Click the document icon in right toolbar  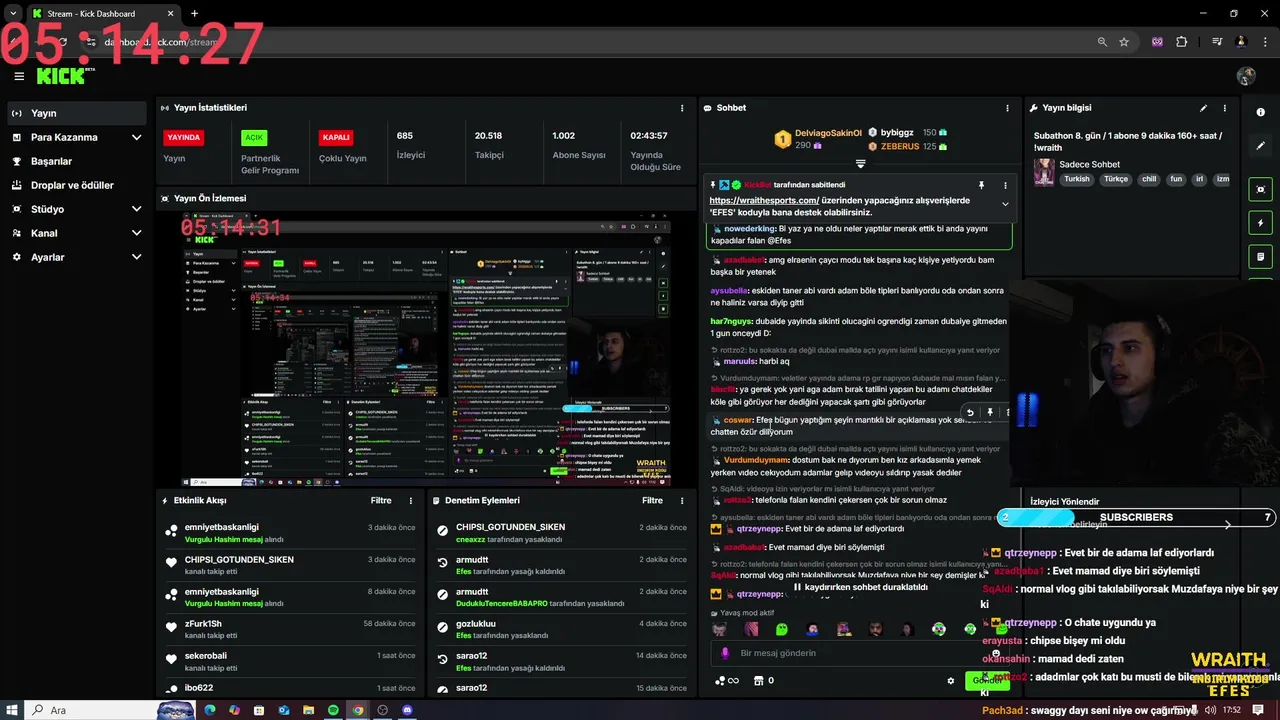(1260, 257)
